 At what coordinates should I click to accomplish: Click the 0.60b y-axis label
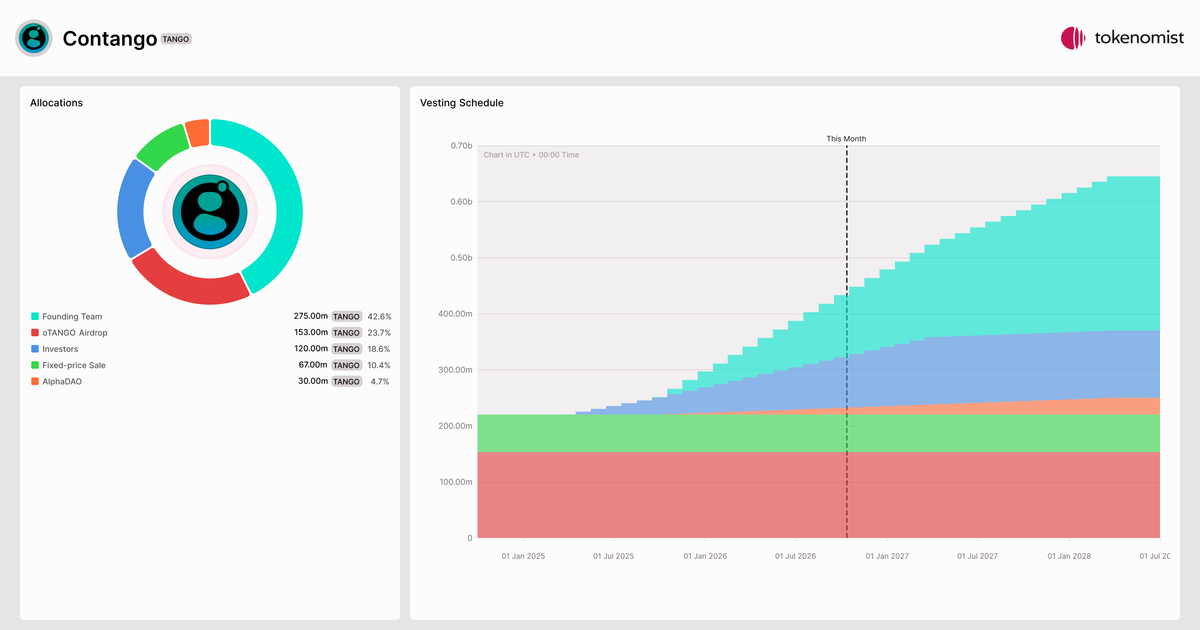461,202
